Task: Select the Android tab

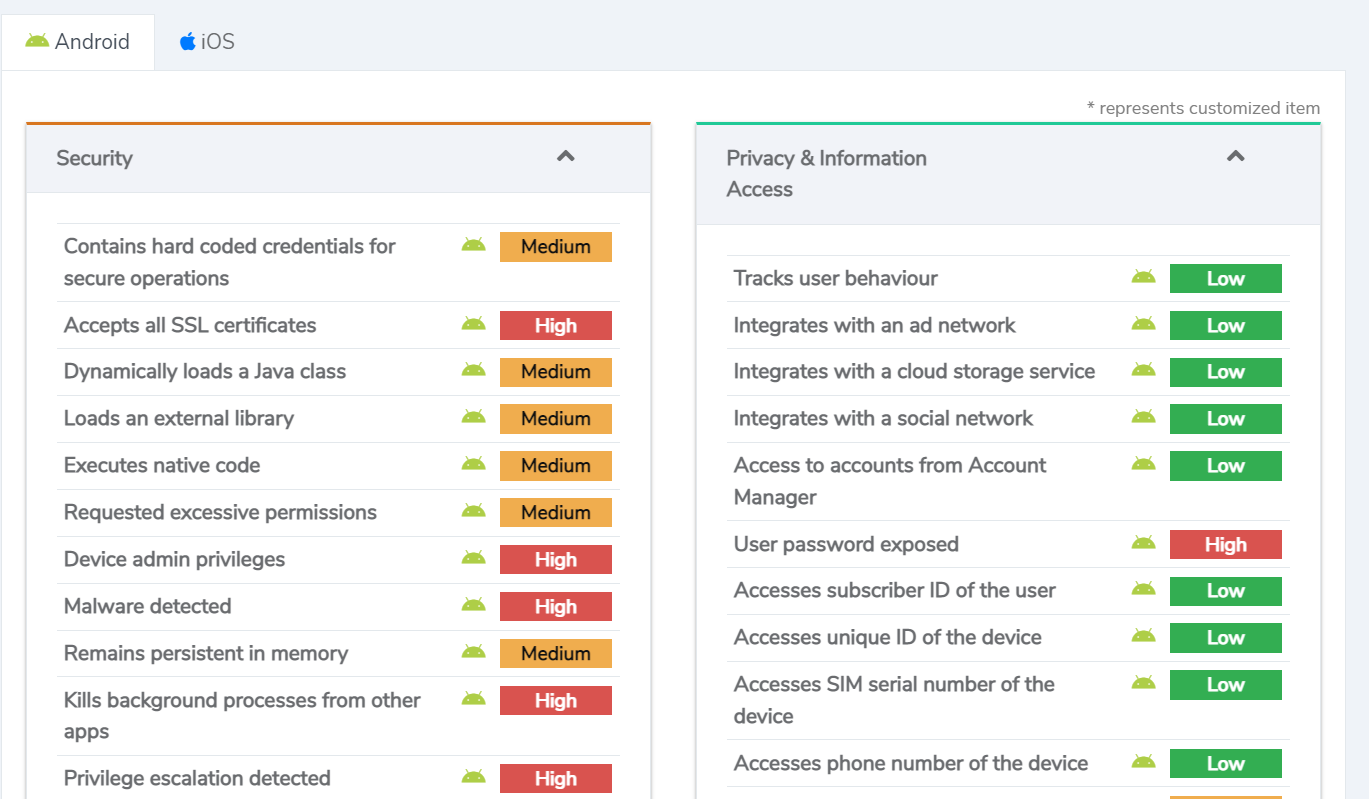Action: pos(78,42)
